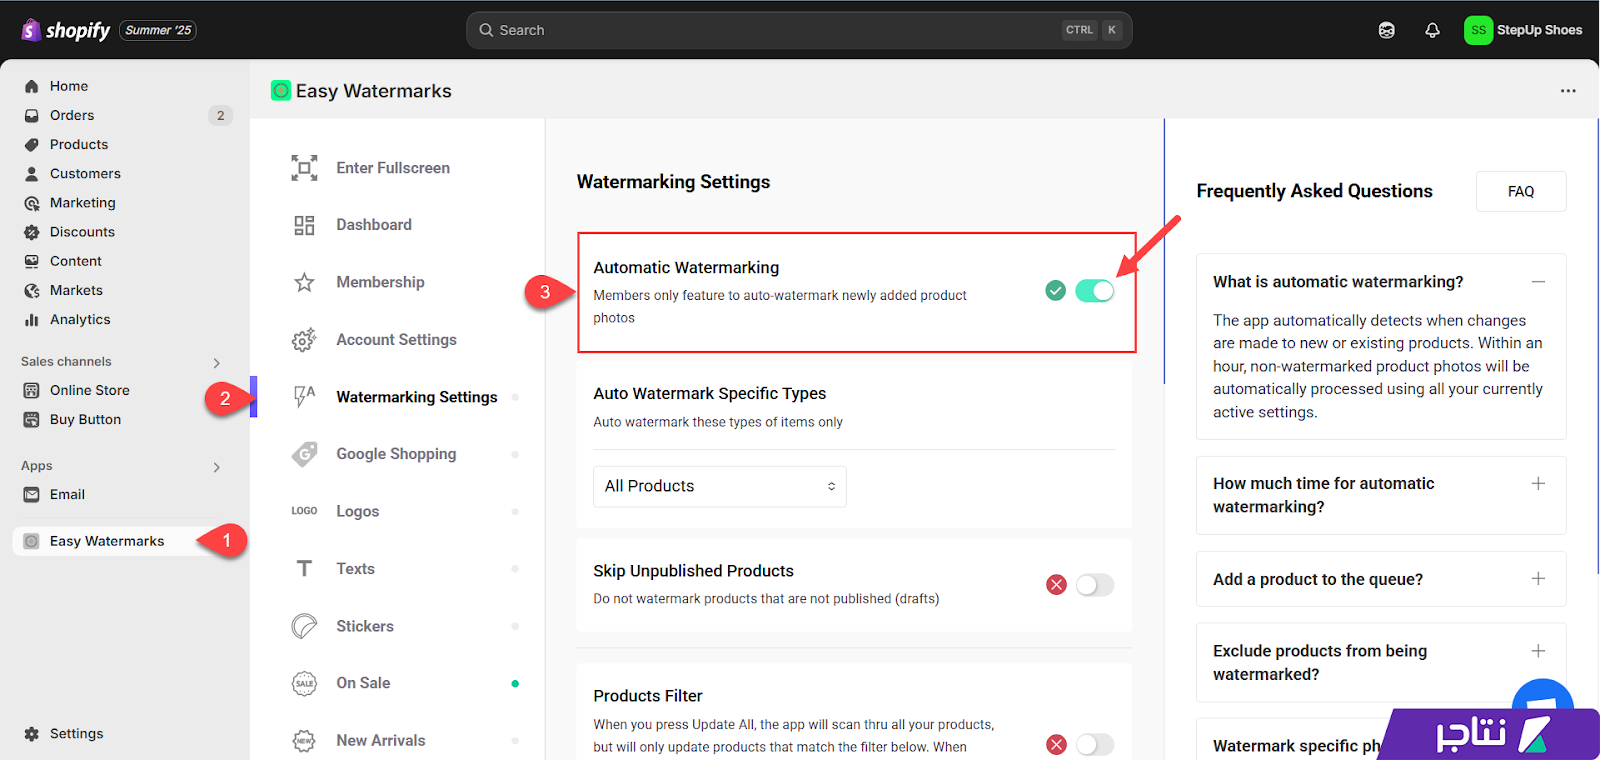The width and height of the screenshot is (1600, 760).
Task: Expand 'How much time for automatic watermarking?'
Action: (x=1538, y=484)
